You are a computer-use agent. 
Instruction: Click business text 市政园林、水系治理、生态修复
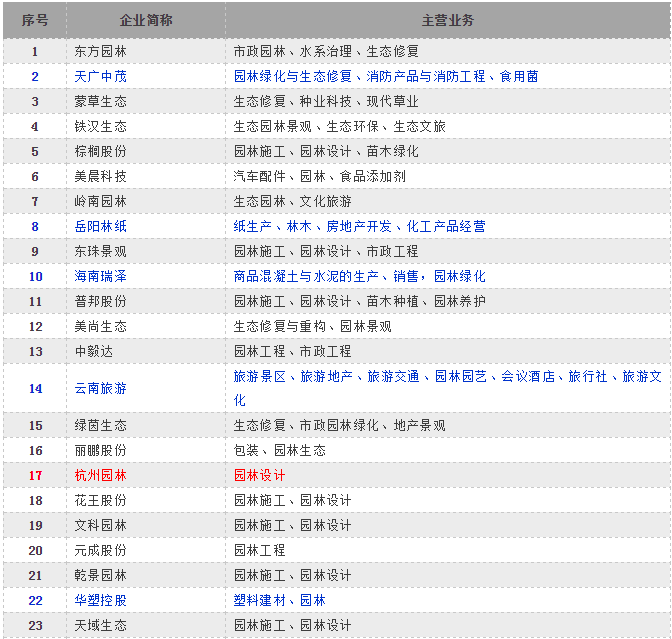tap(326, 51)
